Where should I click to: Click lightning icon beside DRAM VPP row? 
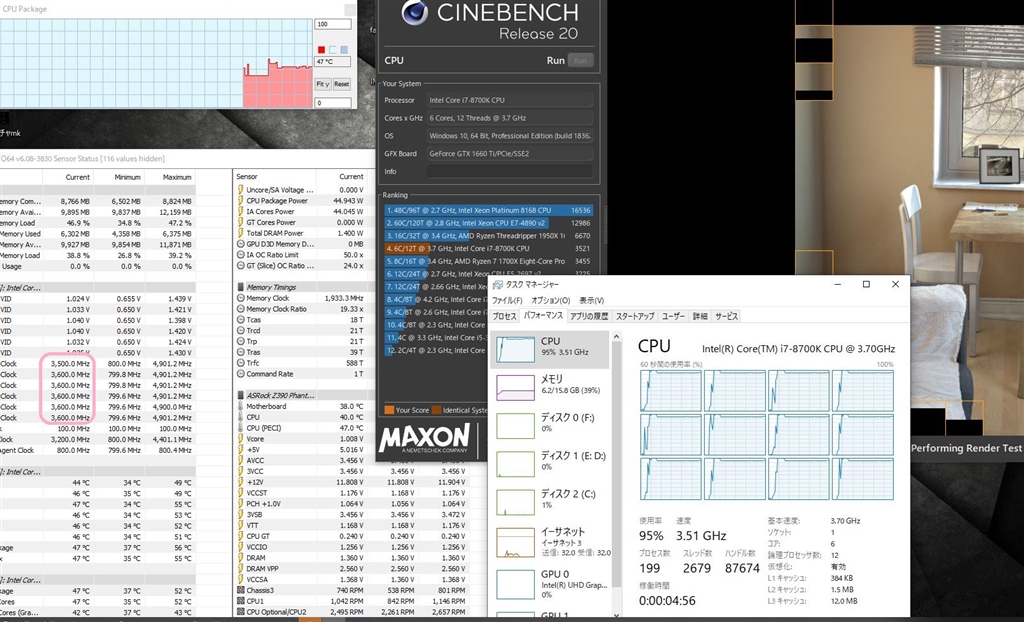[x=240, y=569]
